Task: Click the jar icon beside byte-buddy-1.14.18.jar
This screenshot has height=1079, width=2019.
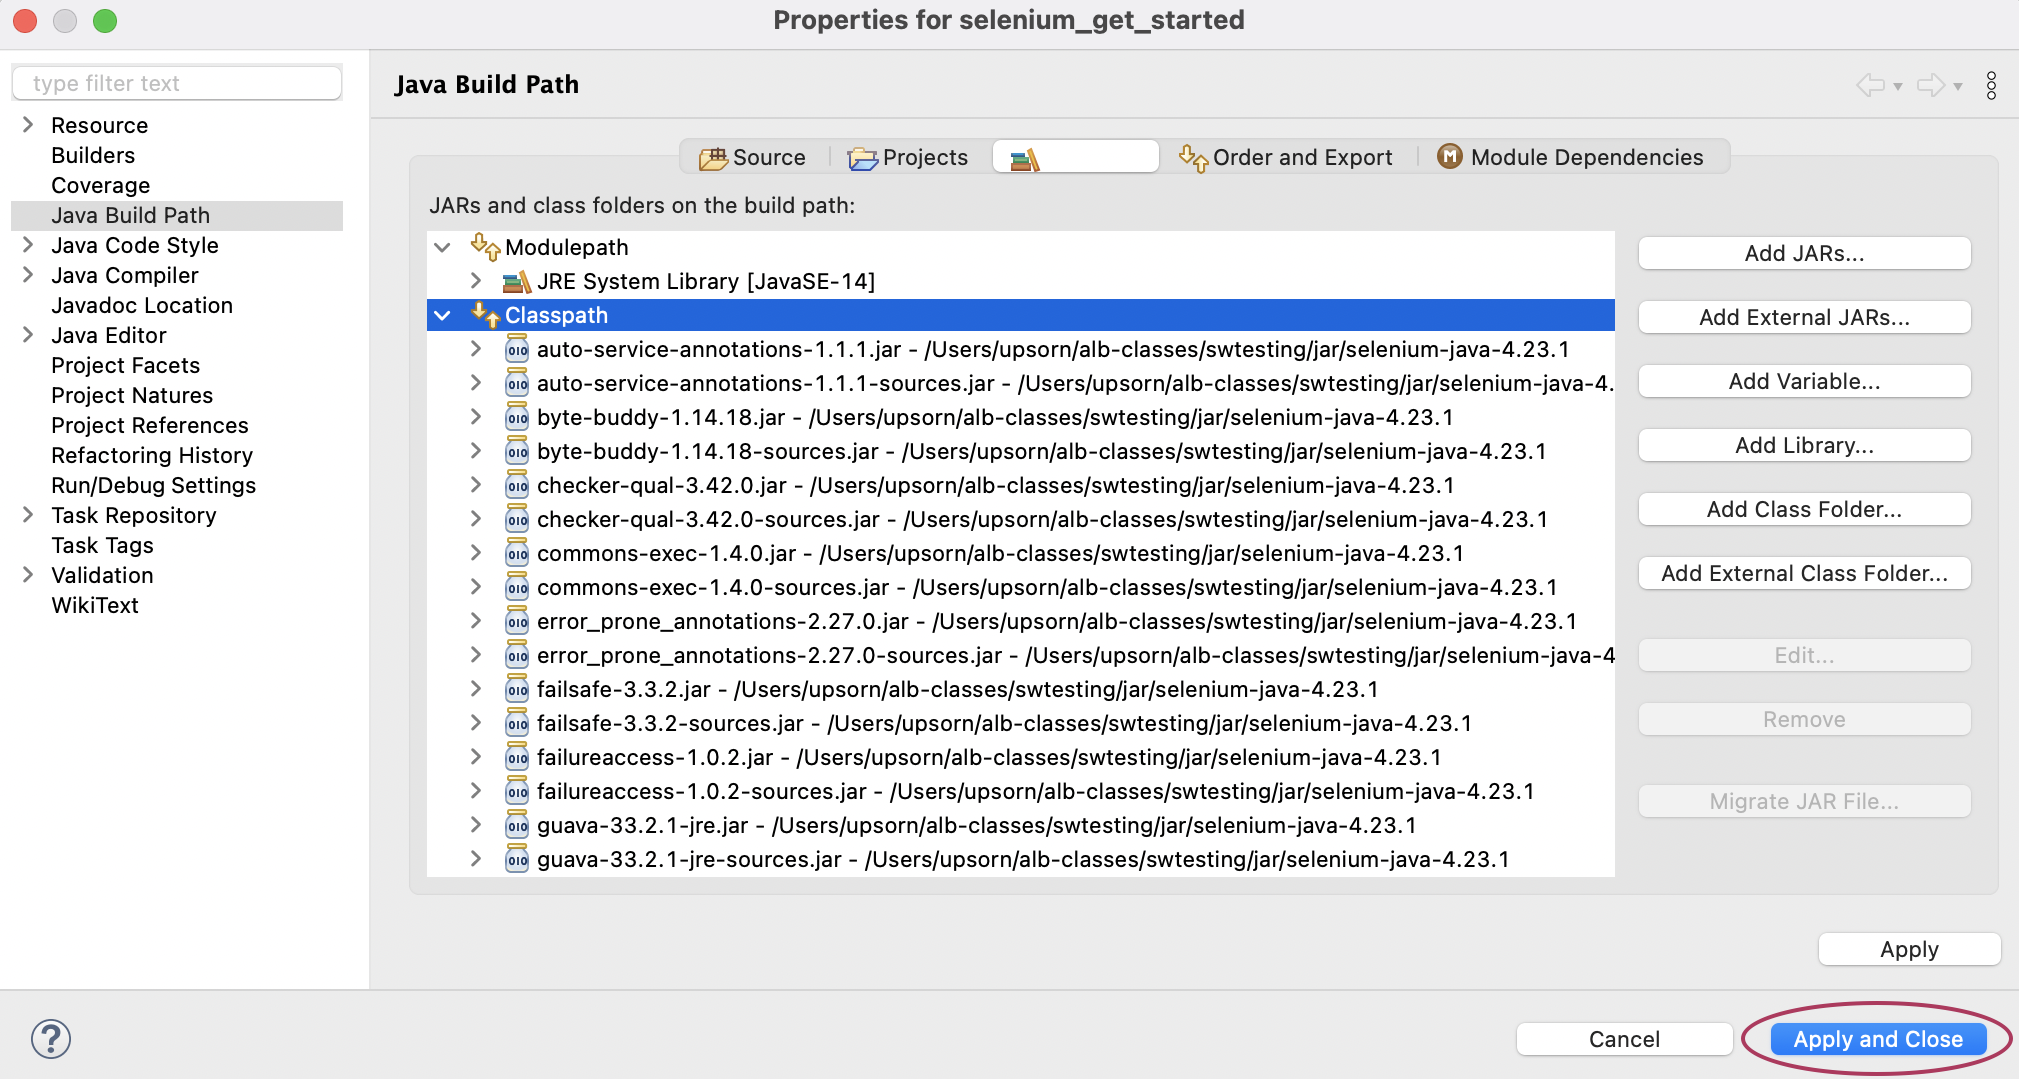Action: pos(517,417)
